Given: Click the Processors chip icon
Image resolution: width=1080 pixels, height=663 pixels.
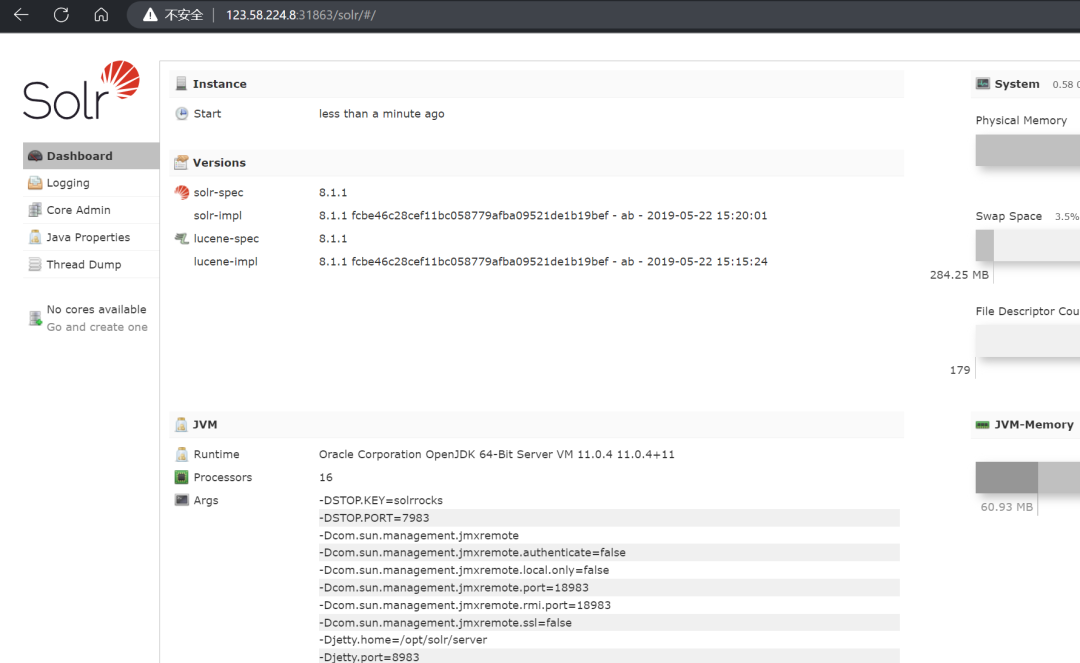Looking at the screenshot, I should pos(182,477).
